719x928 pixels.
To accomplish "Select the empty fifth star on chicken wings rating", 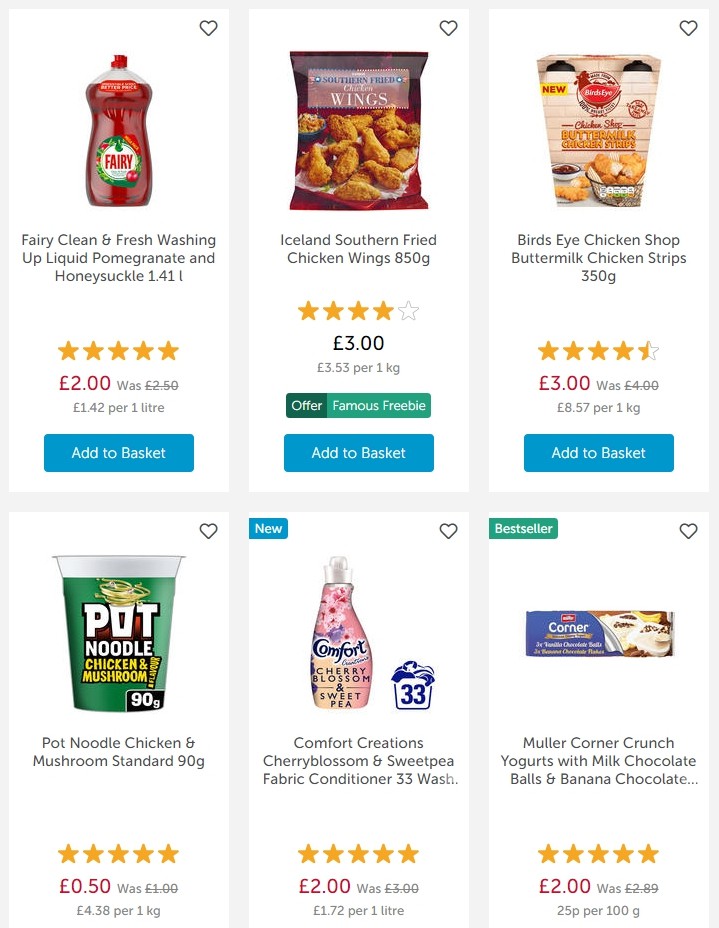I will click(408, 310).
